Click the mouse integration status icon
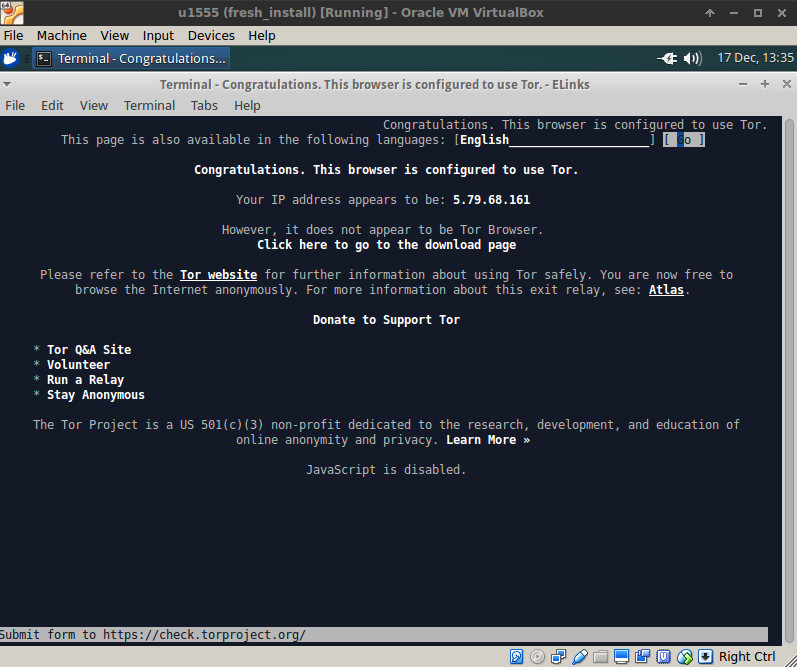Viewport: 797px width, 667px height. [684, 656]
